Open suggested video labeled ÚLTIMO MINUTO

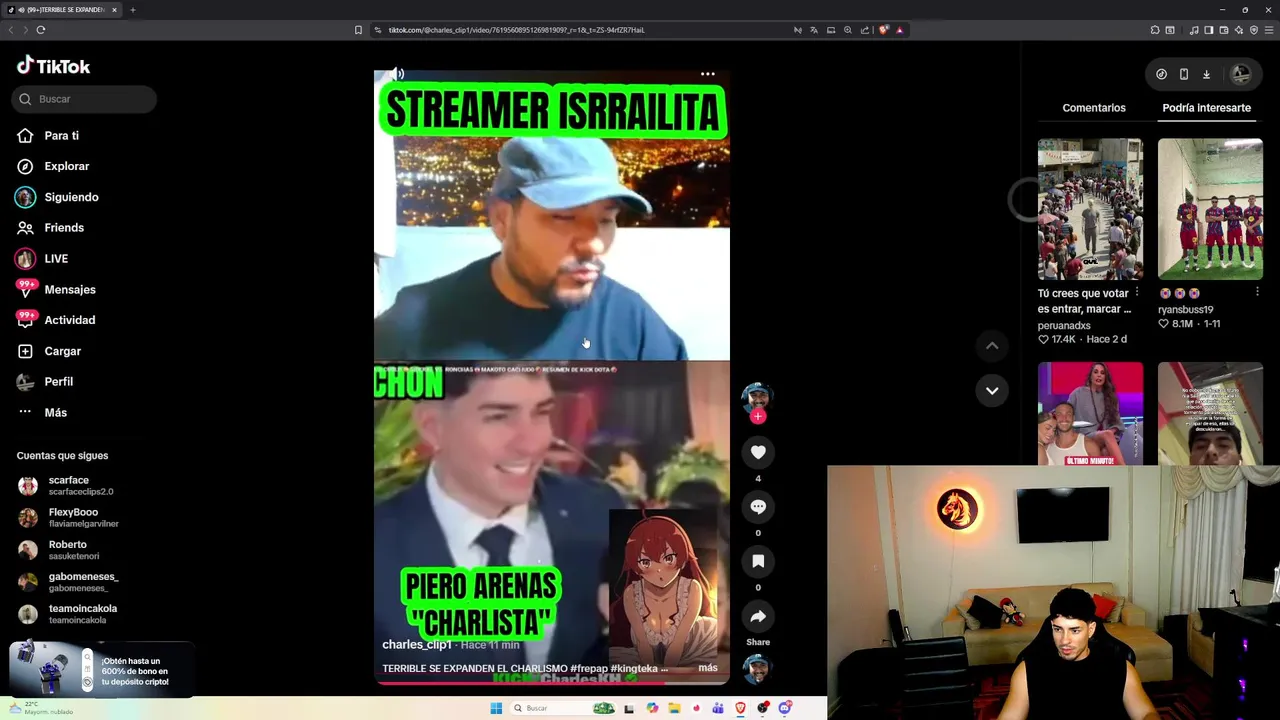(x=1090, y=414)
